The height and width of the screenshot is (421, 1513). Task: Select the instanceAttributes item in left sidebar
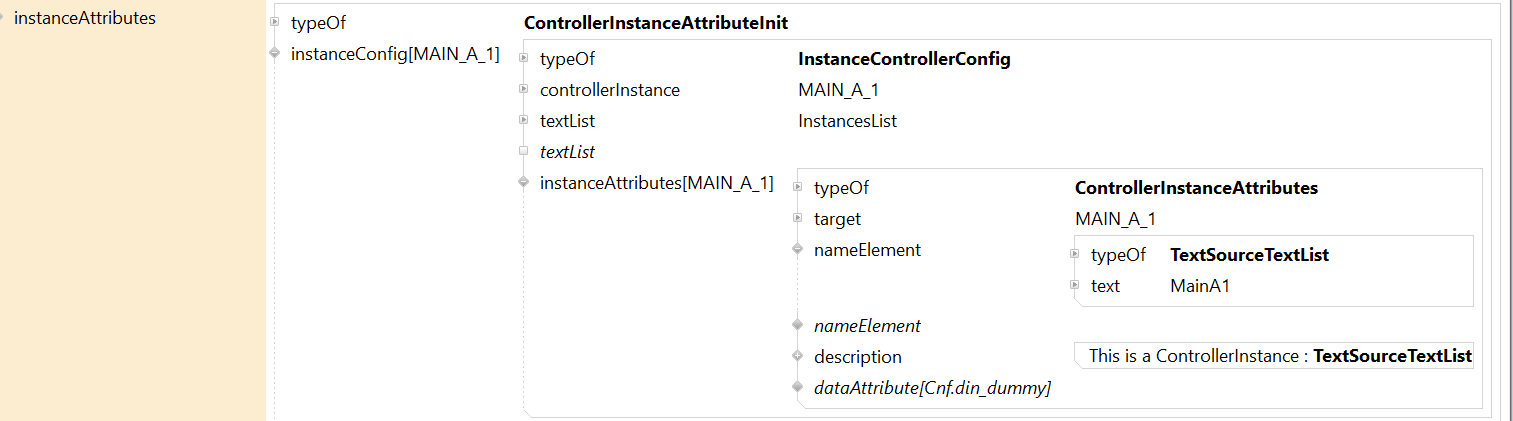click(85, 18)
